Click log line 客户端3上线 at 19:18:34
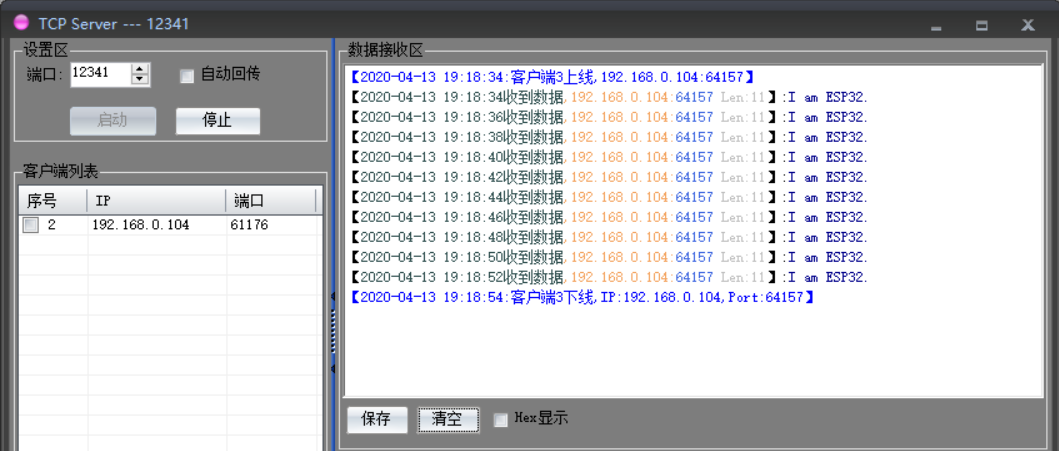Image resolution: width=1059 pixels, height=451 pixels. pos(552,77)
